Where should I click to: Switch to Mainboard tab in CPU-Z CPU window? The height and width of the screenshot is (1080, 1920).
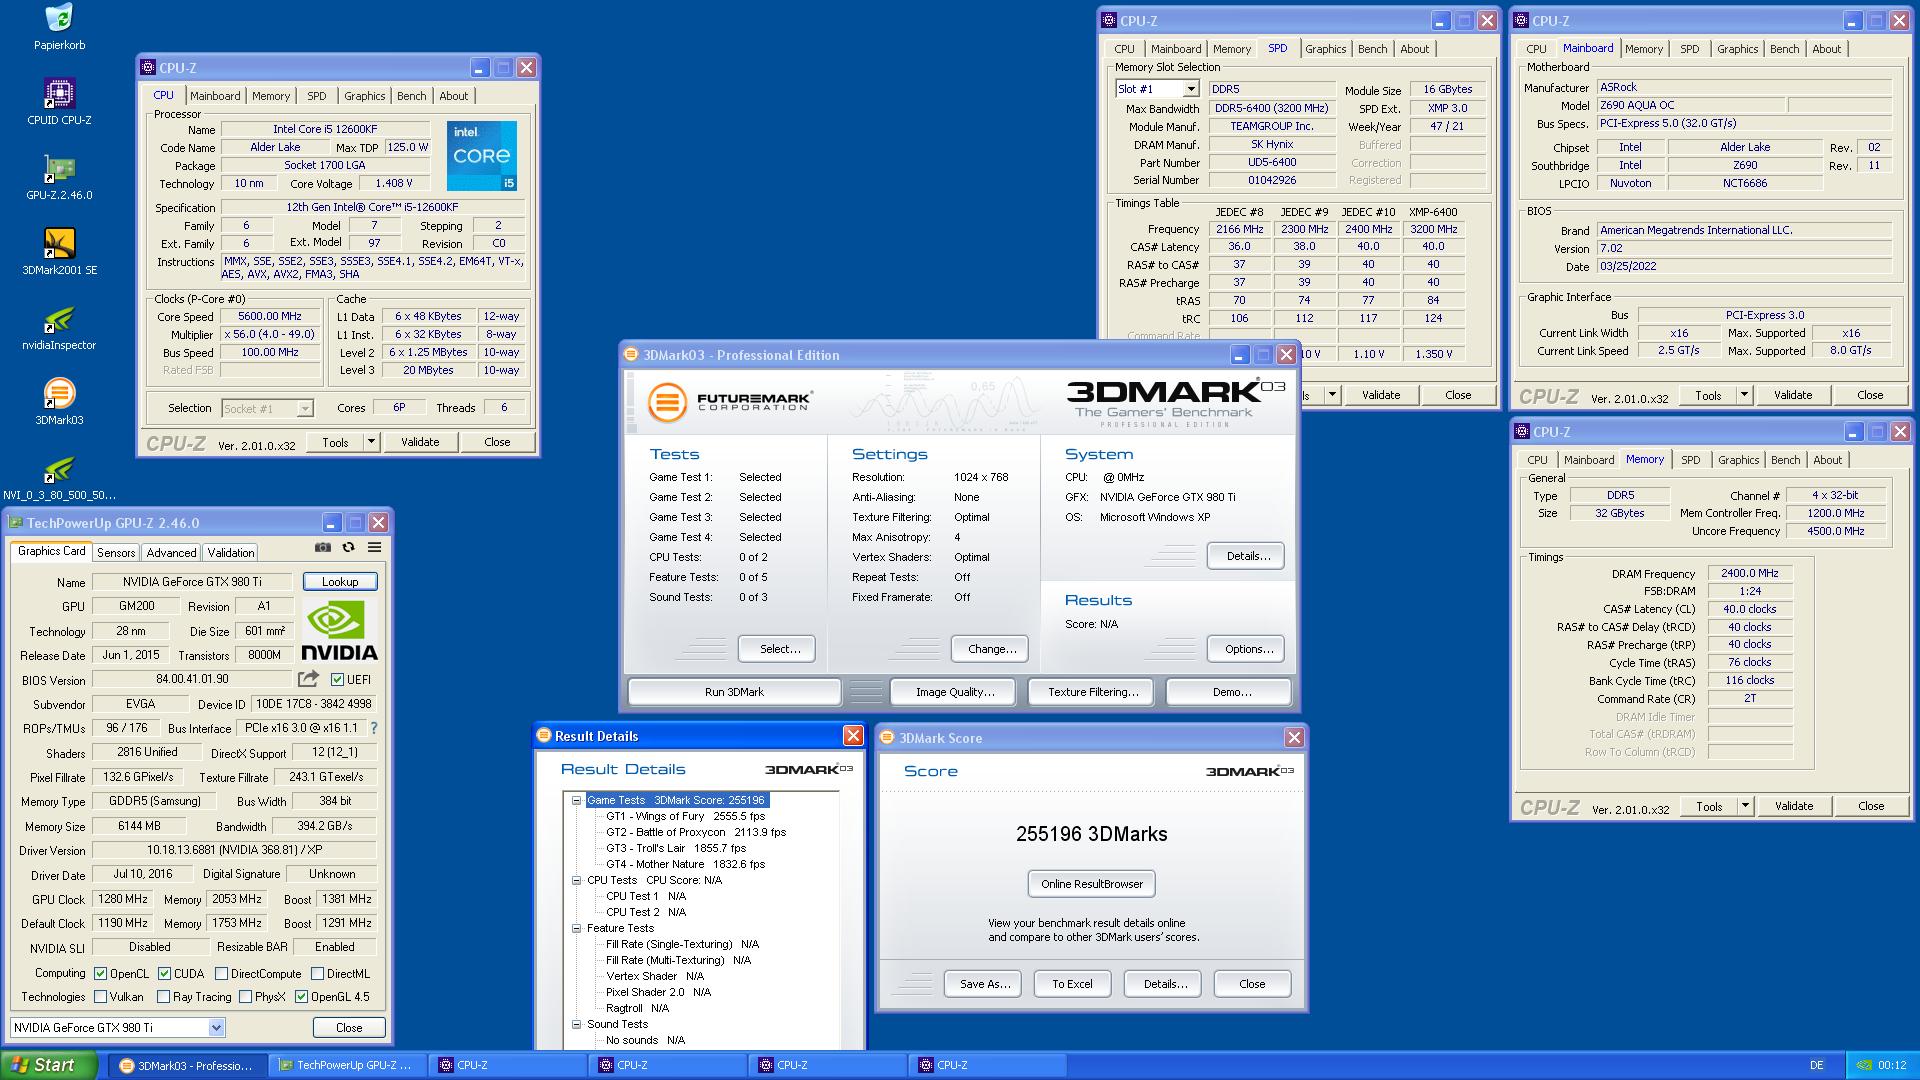click(x=215, y=96)
